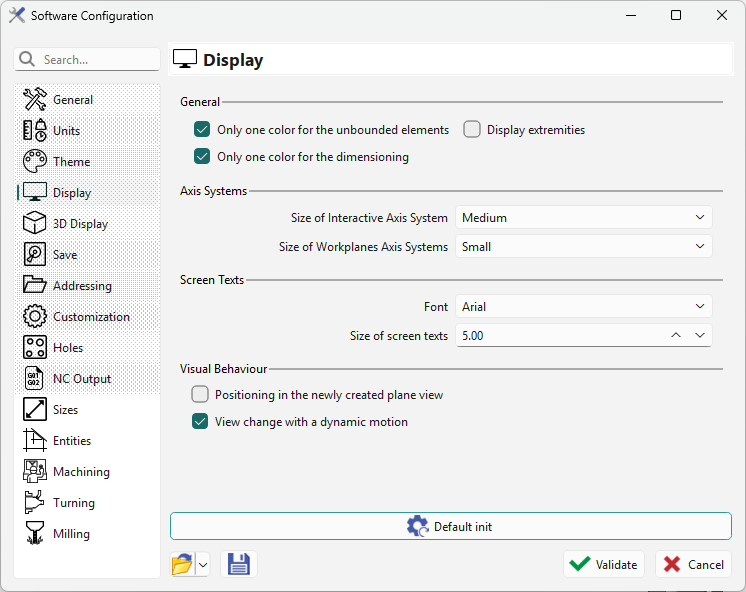Viewport: 746px width, 592px height.
Task: Select the Holes category icon
Action: [x=35, y=348]
